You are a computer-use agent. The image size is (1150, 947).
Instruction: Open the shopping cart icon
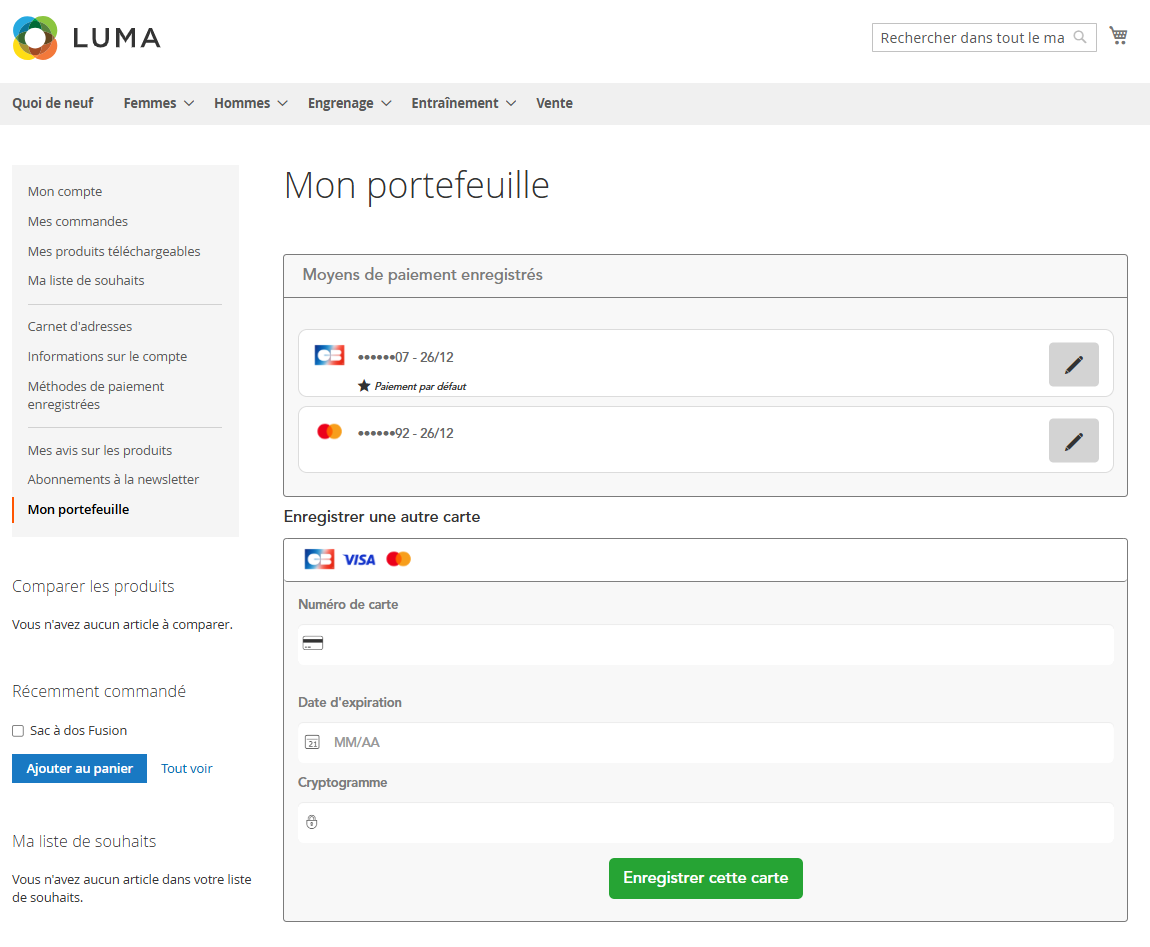[1118, 37]
